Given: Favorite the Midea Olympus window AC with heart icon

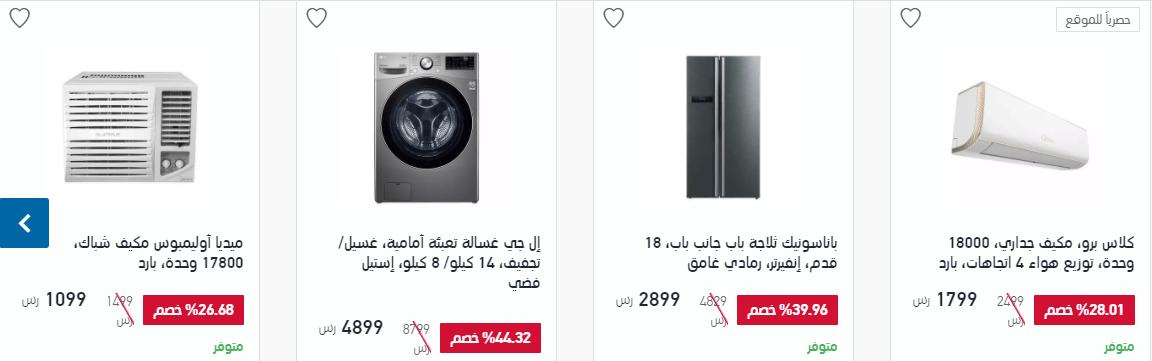Looking at the screenshot, I should pyautogui.click(x=20, y=18).
